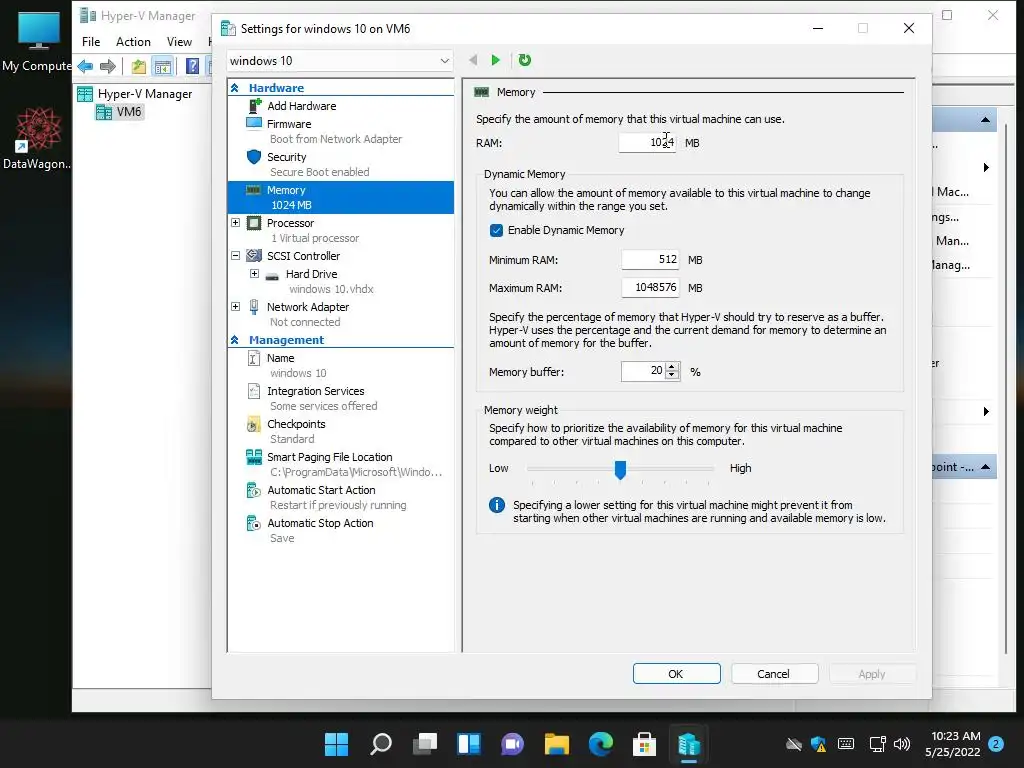Click the help question mark toolbar icon
Viewport: 1024px width, 768px height.
pyautogui.click(x=192, y=66)
